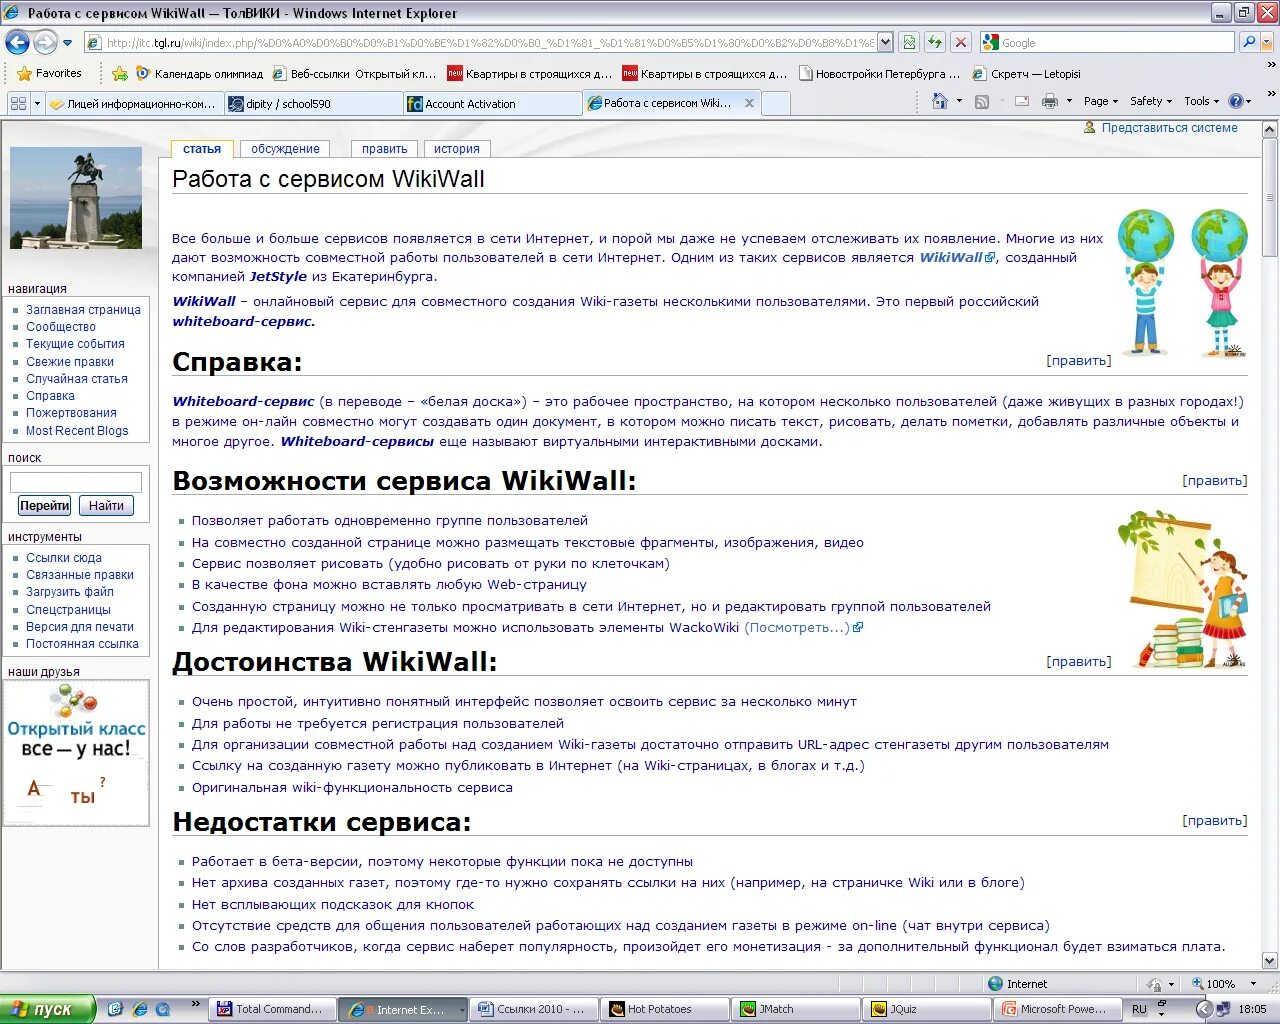
Task: Open the search provider dropdown arrow
Action: (1267, 42)
